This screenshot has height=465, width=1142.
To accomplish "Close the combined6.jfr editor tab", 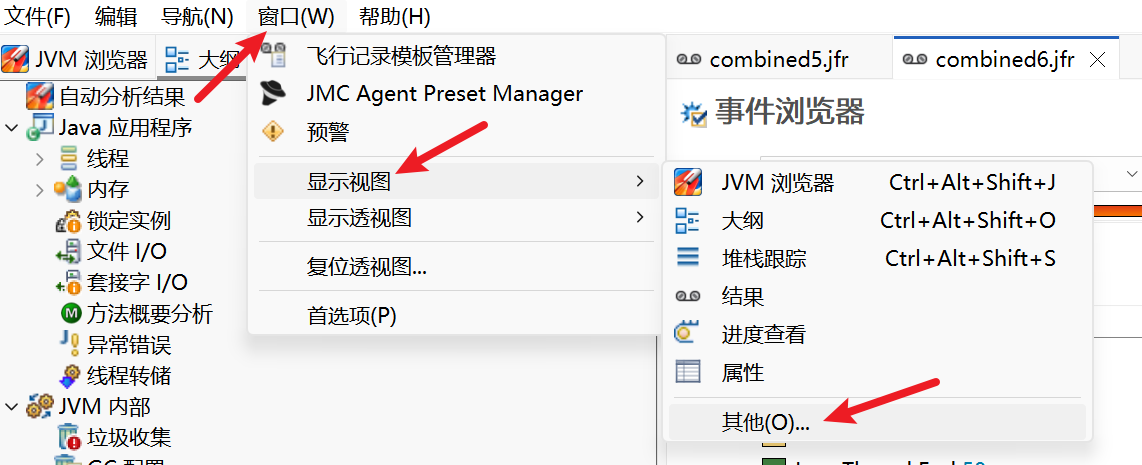I will [x=1097, y=60].
